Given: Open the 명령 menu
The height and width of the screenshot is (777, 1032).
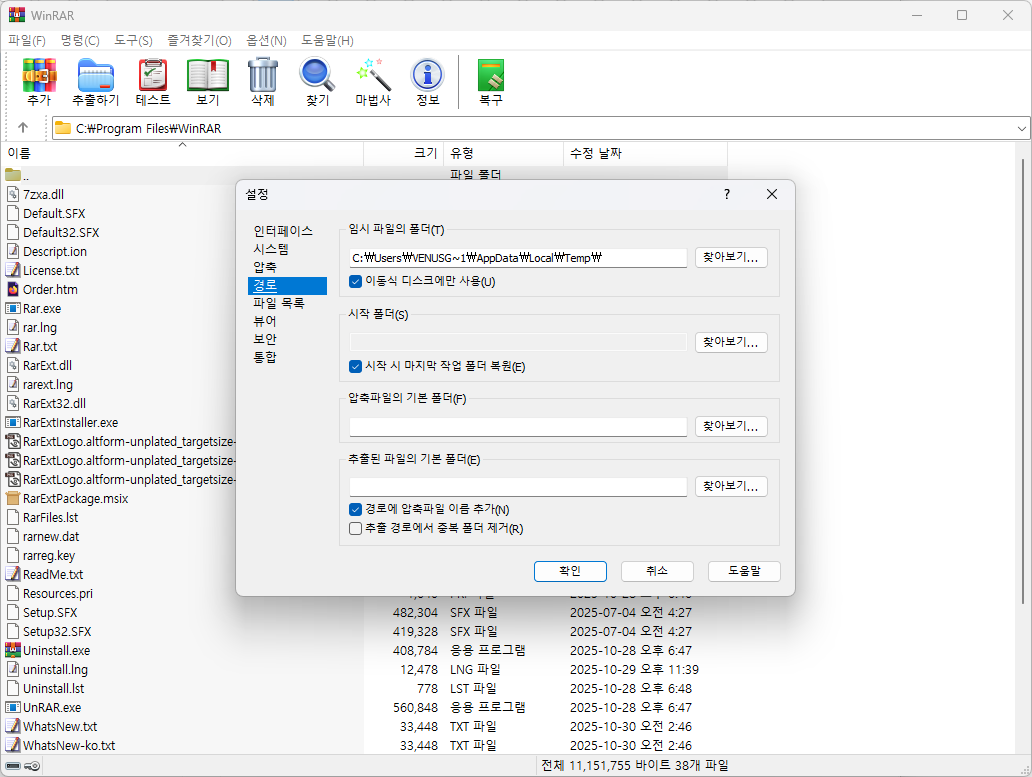Looking at the screenshot, I should (x=80, y=41).
